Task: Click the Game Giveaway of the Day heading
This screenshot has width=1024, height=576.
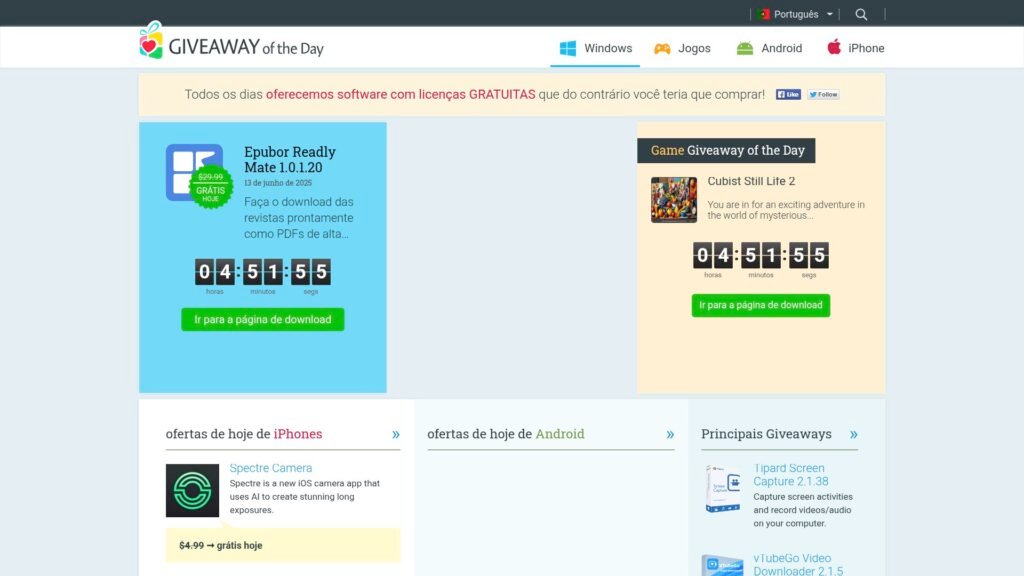Action: pos(726,150)
